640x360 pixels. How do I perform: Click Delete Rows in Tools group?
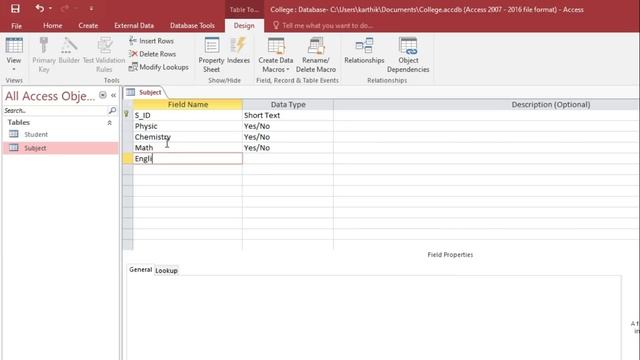tap(152, 54)
